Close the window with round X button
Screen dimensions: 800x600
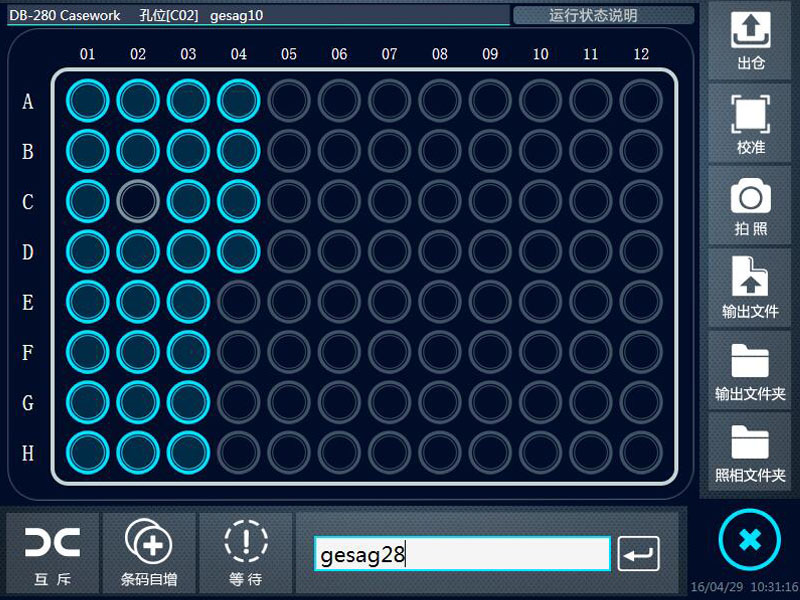point(749,540)
